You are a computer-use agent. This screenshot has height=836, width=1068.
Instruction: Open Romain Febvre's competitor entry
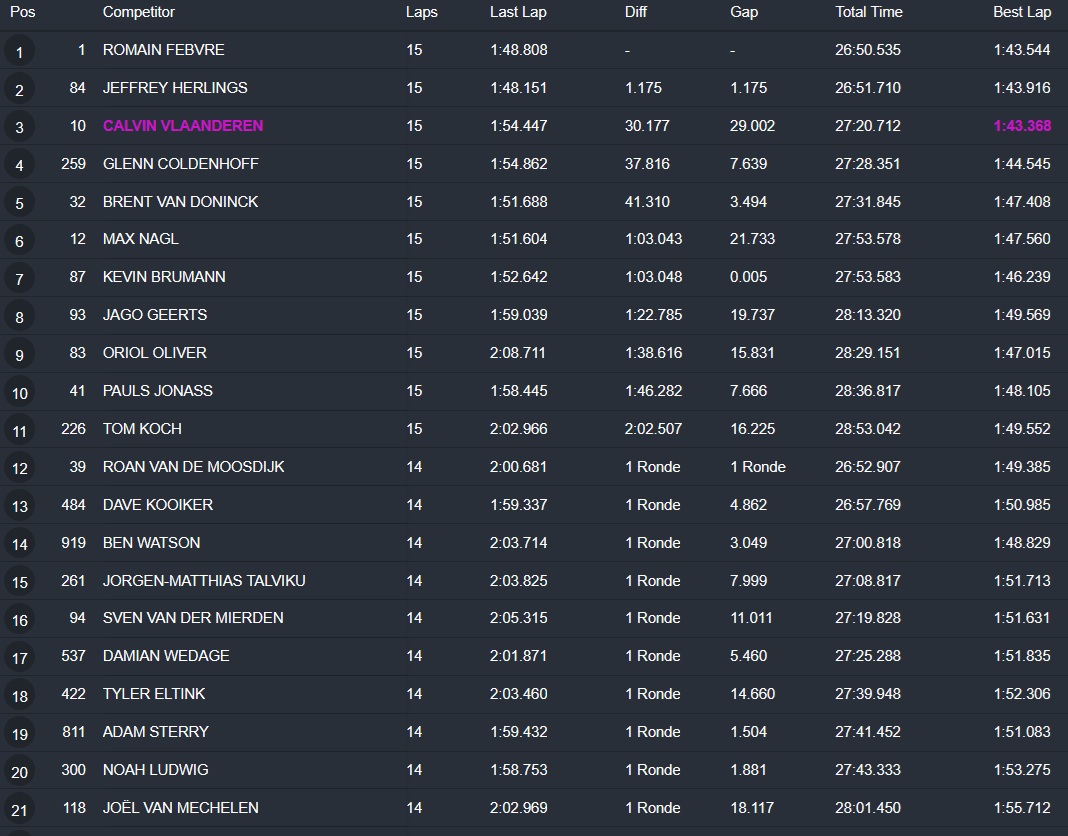pos(163,50)
